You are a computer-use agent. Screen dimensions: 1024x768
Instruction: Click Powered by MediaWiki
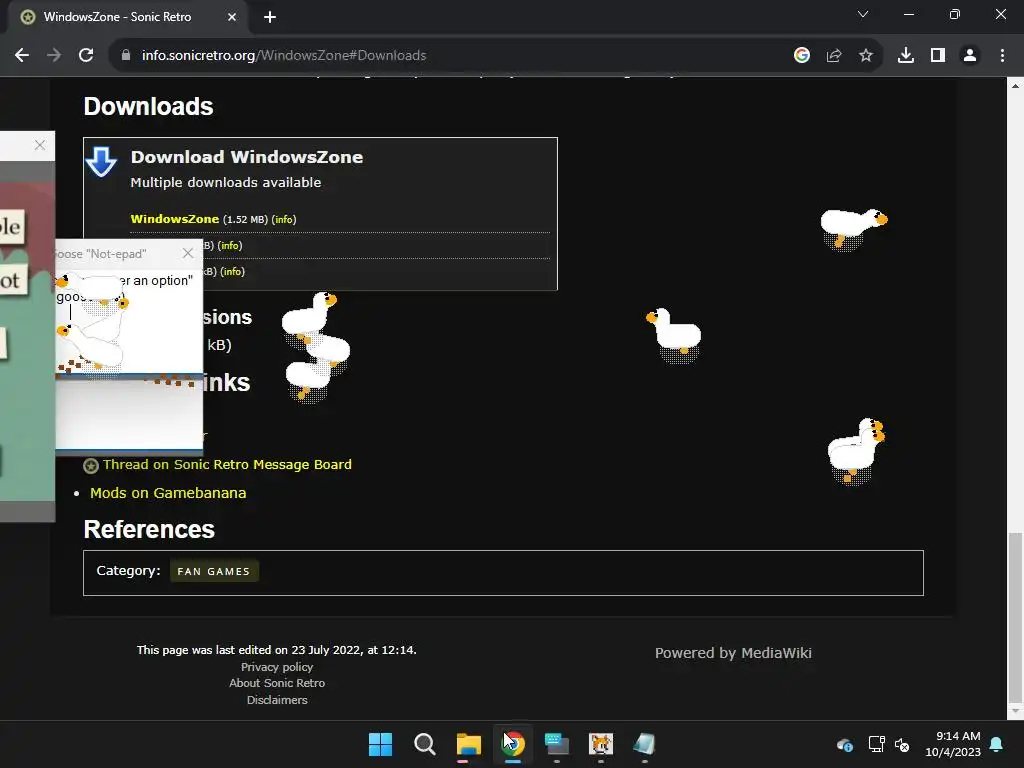pos(733,653)
